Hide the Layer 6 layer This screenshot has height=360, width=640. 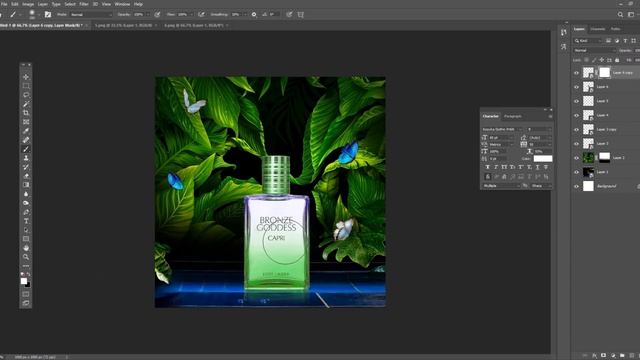click(x=576, y=87)
